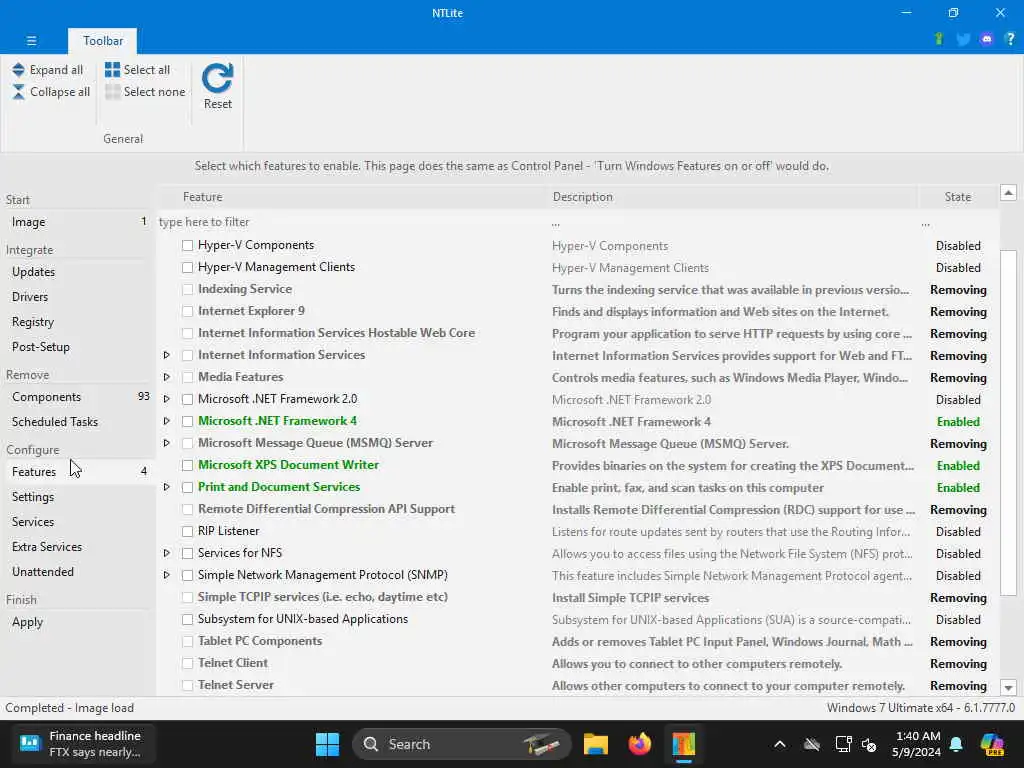Expand Microsoft .NET Framework 4 node
Screen dimensions: 1024x768
tap(167, 421)
